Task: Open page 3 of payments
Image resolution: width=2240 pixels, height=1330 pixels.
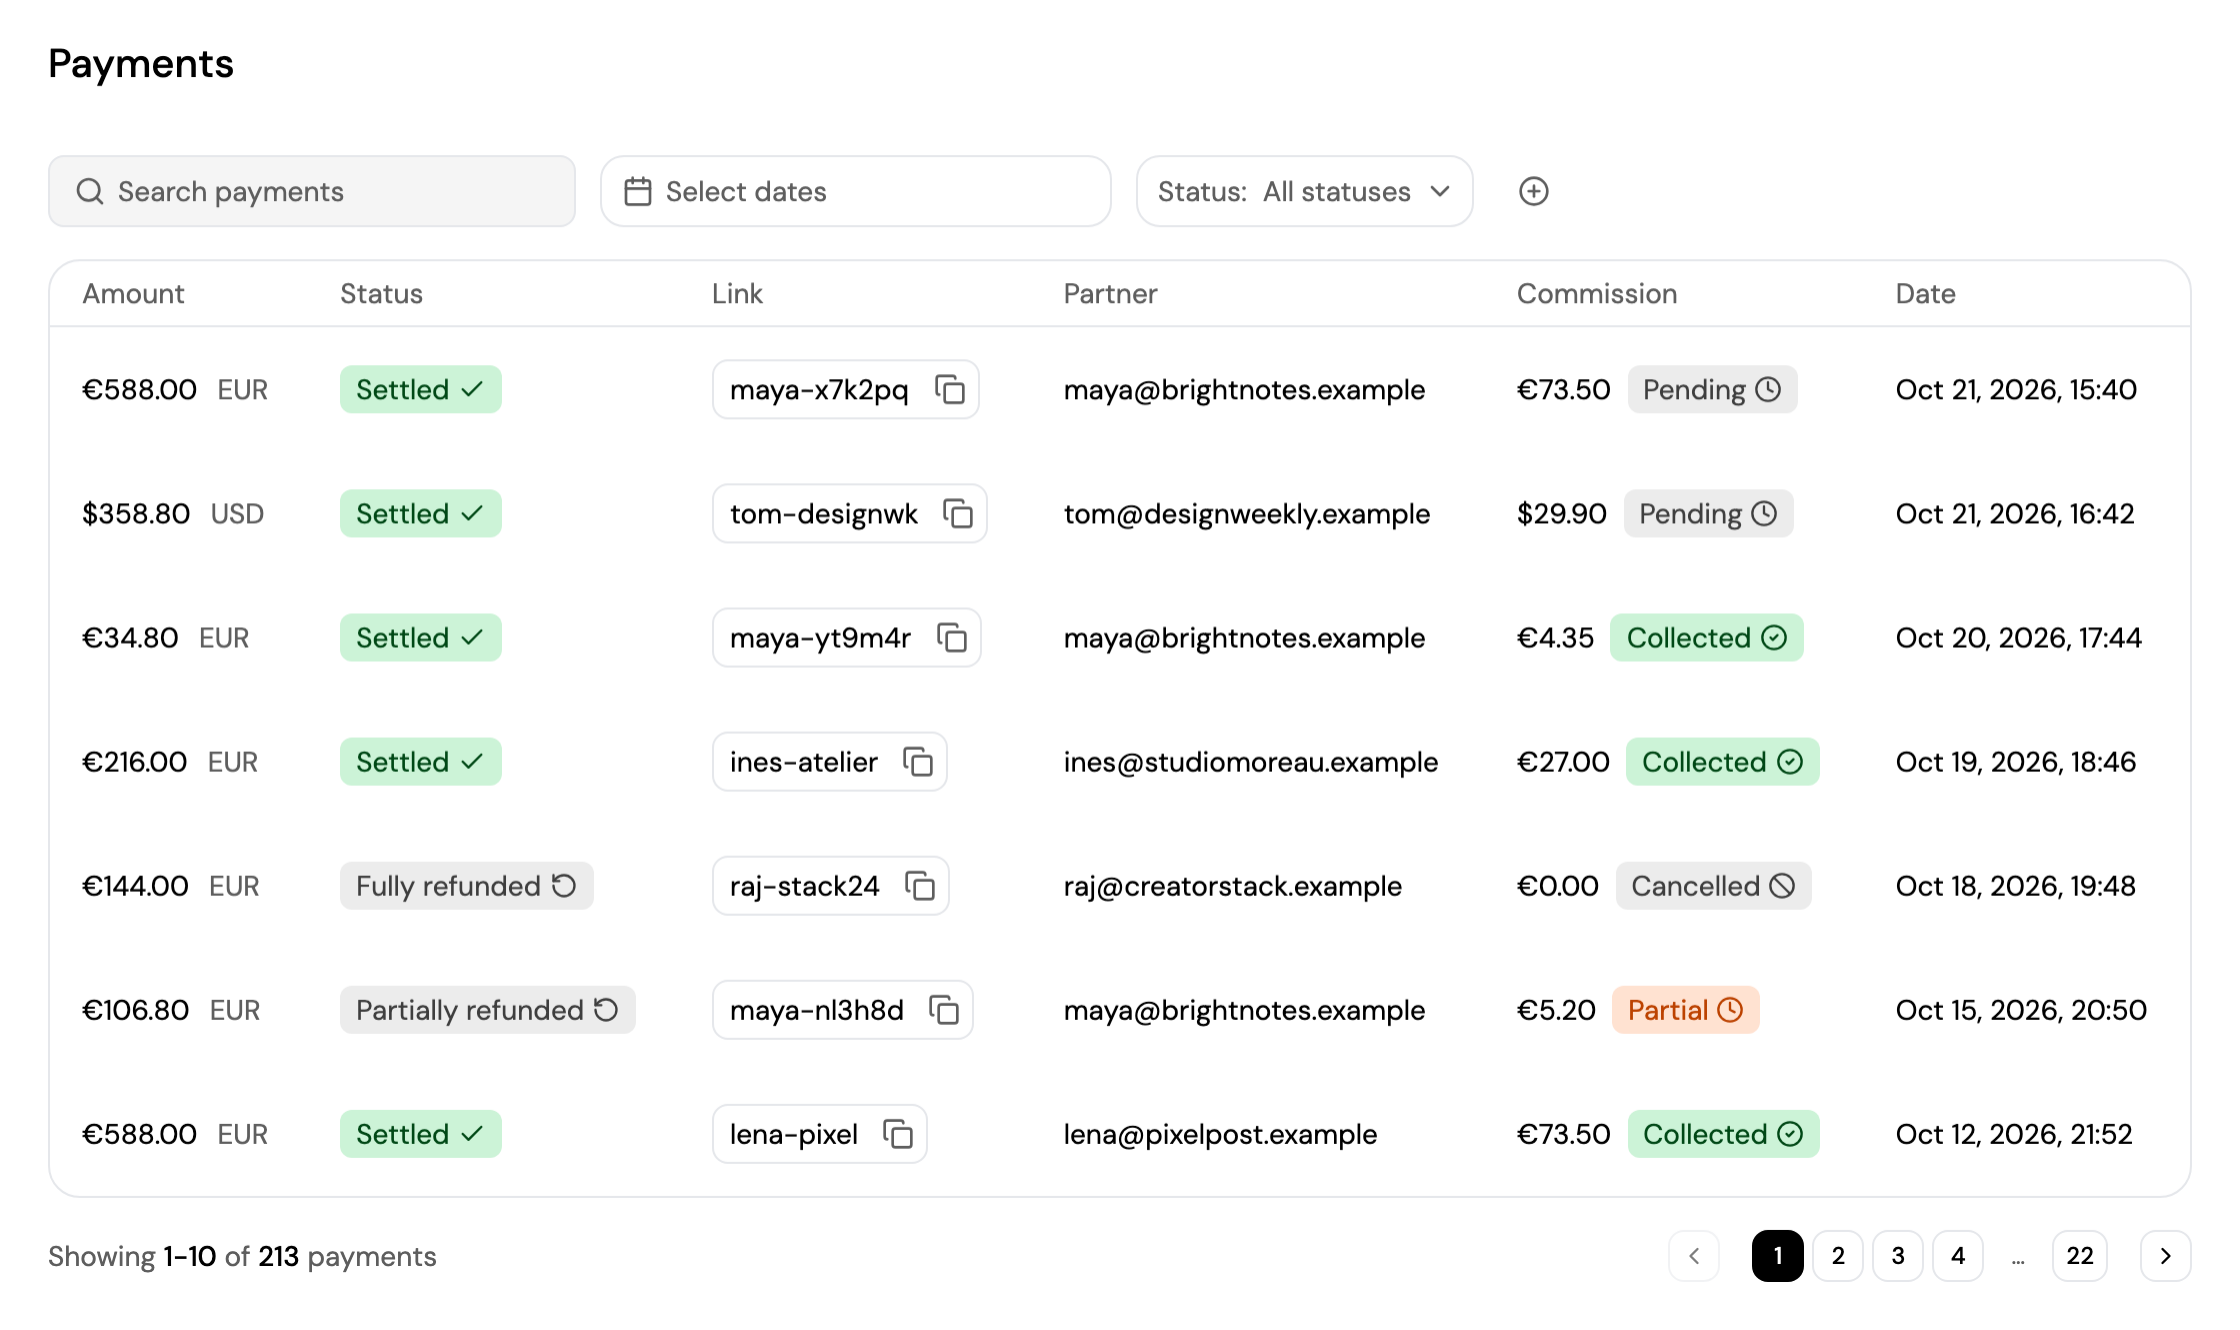Action: tap(1898, 1256)
